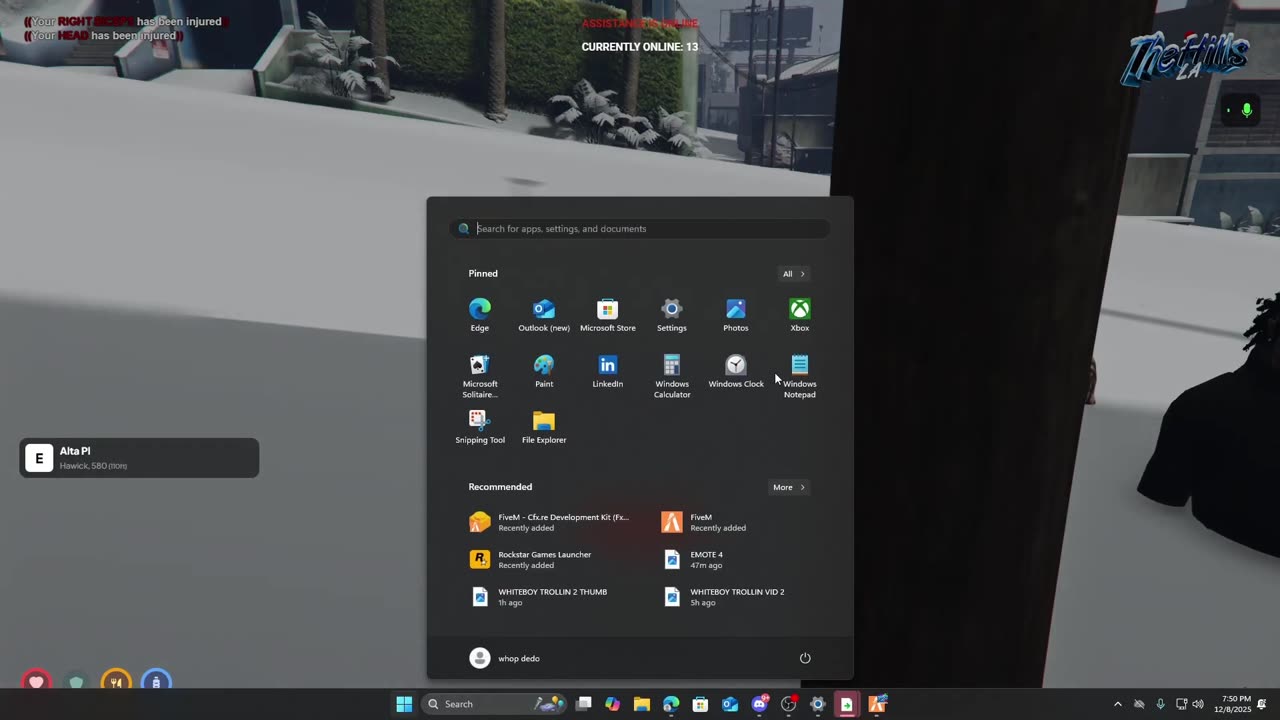The image size is (1280, 720).
Task: Switch to Discord on the taskbar
Action: tap(759, 704)
